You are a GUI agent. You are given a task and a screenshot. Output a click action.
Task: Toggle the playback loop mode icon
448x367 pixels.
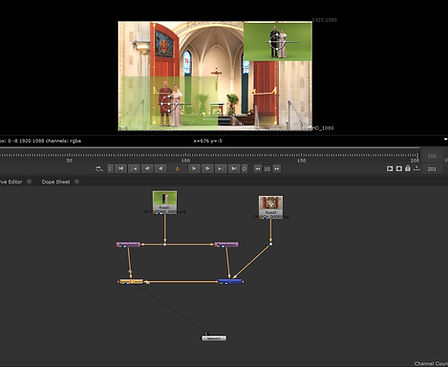coord(99,169)
